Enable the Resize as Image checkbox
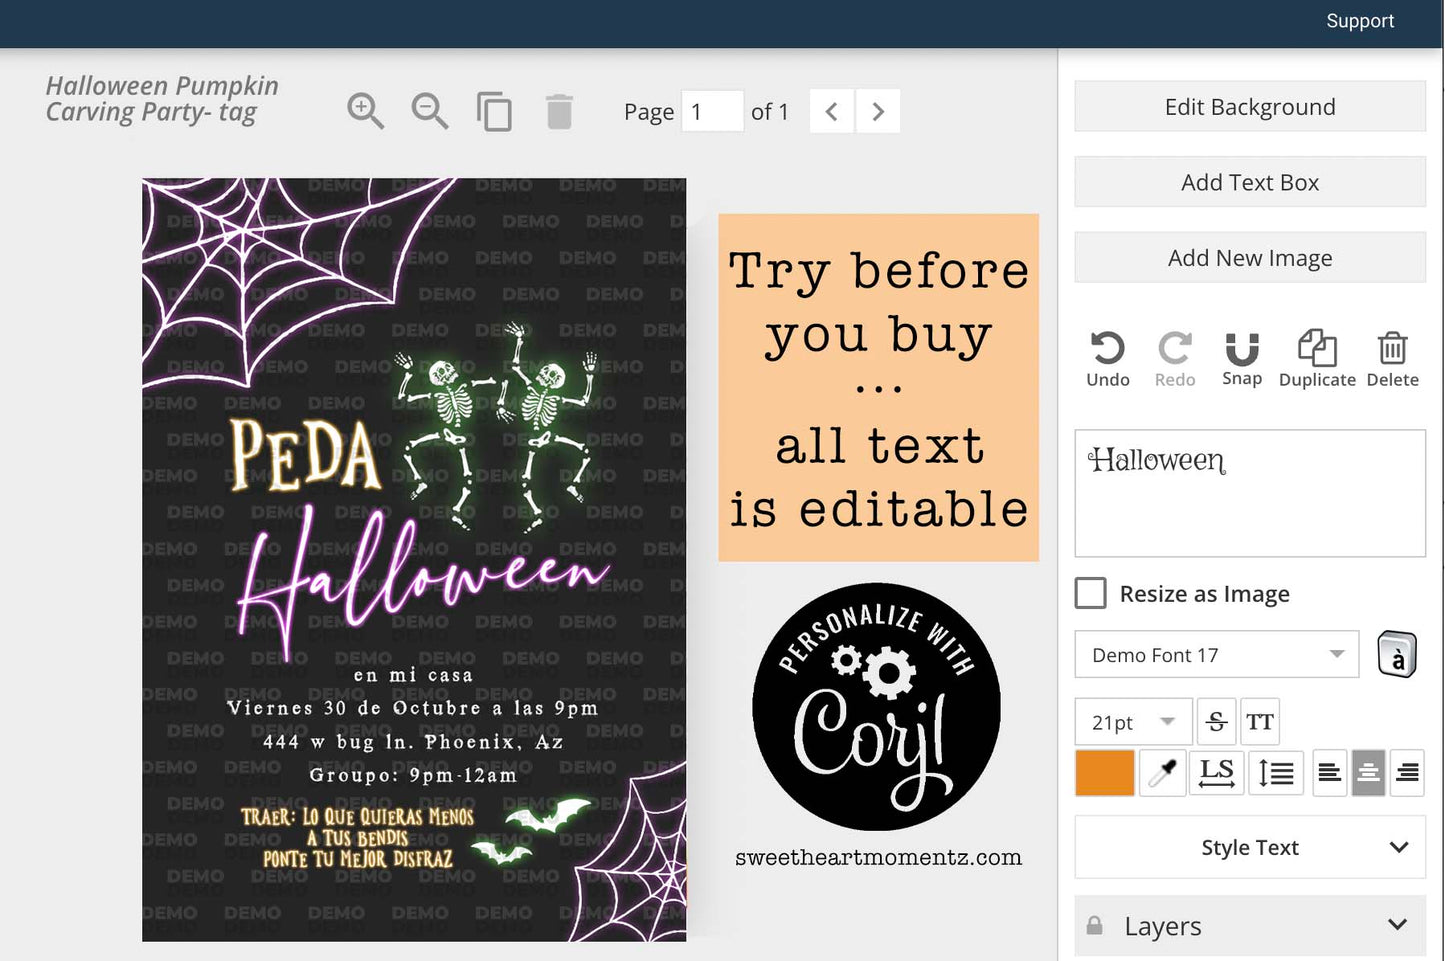 coord(1090,593)
